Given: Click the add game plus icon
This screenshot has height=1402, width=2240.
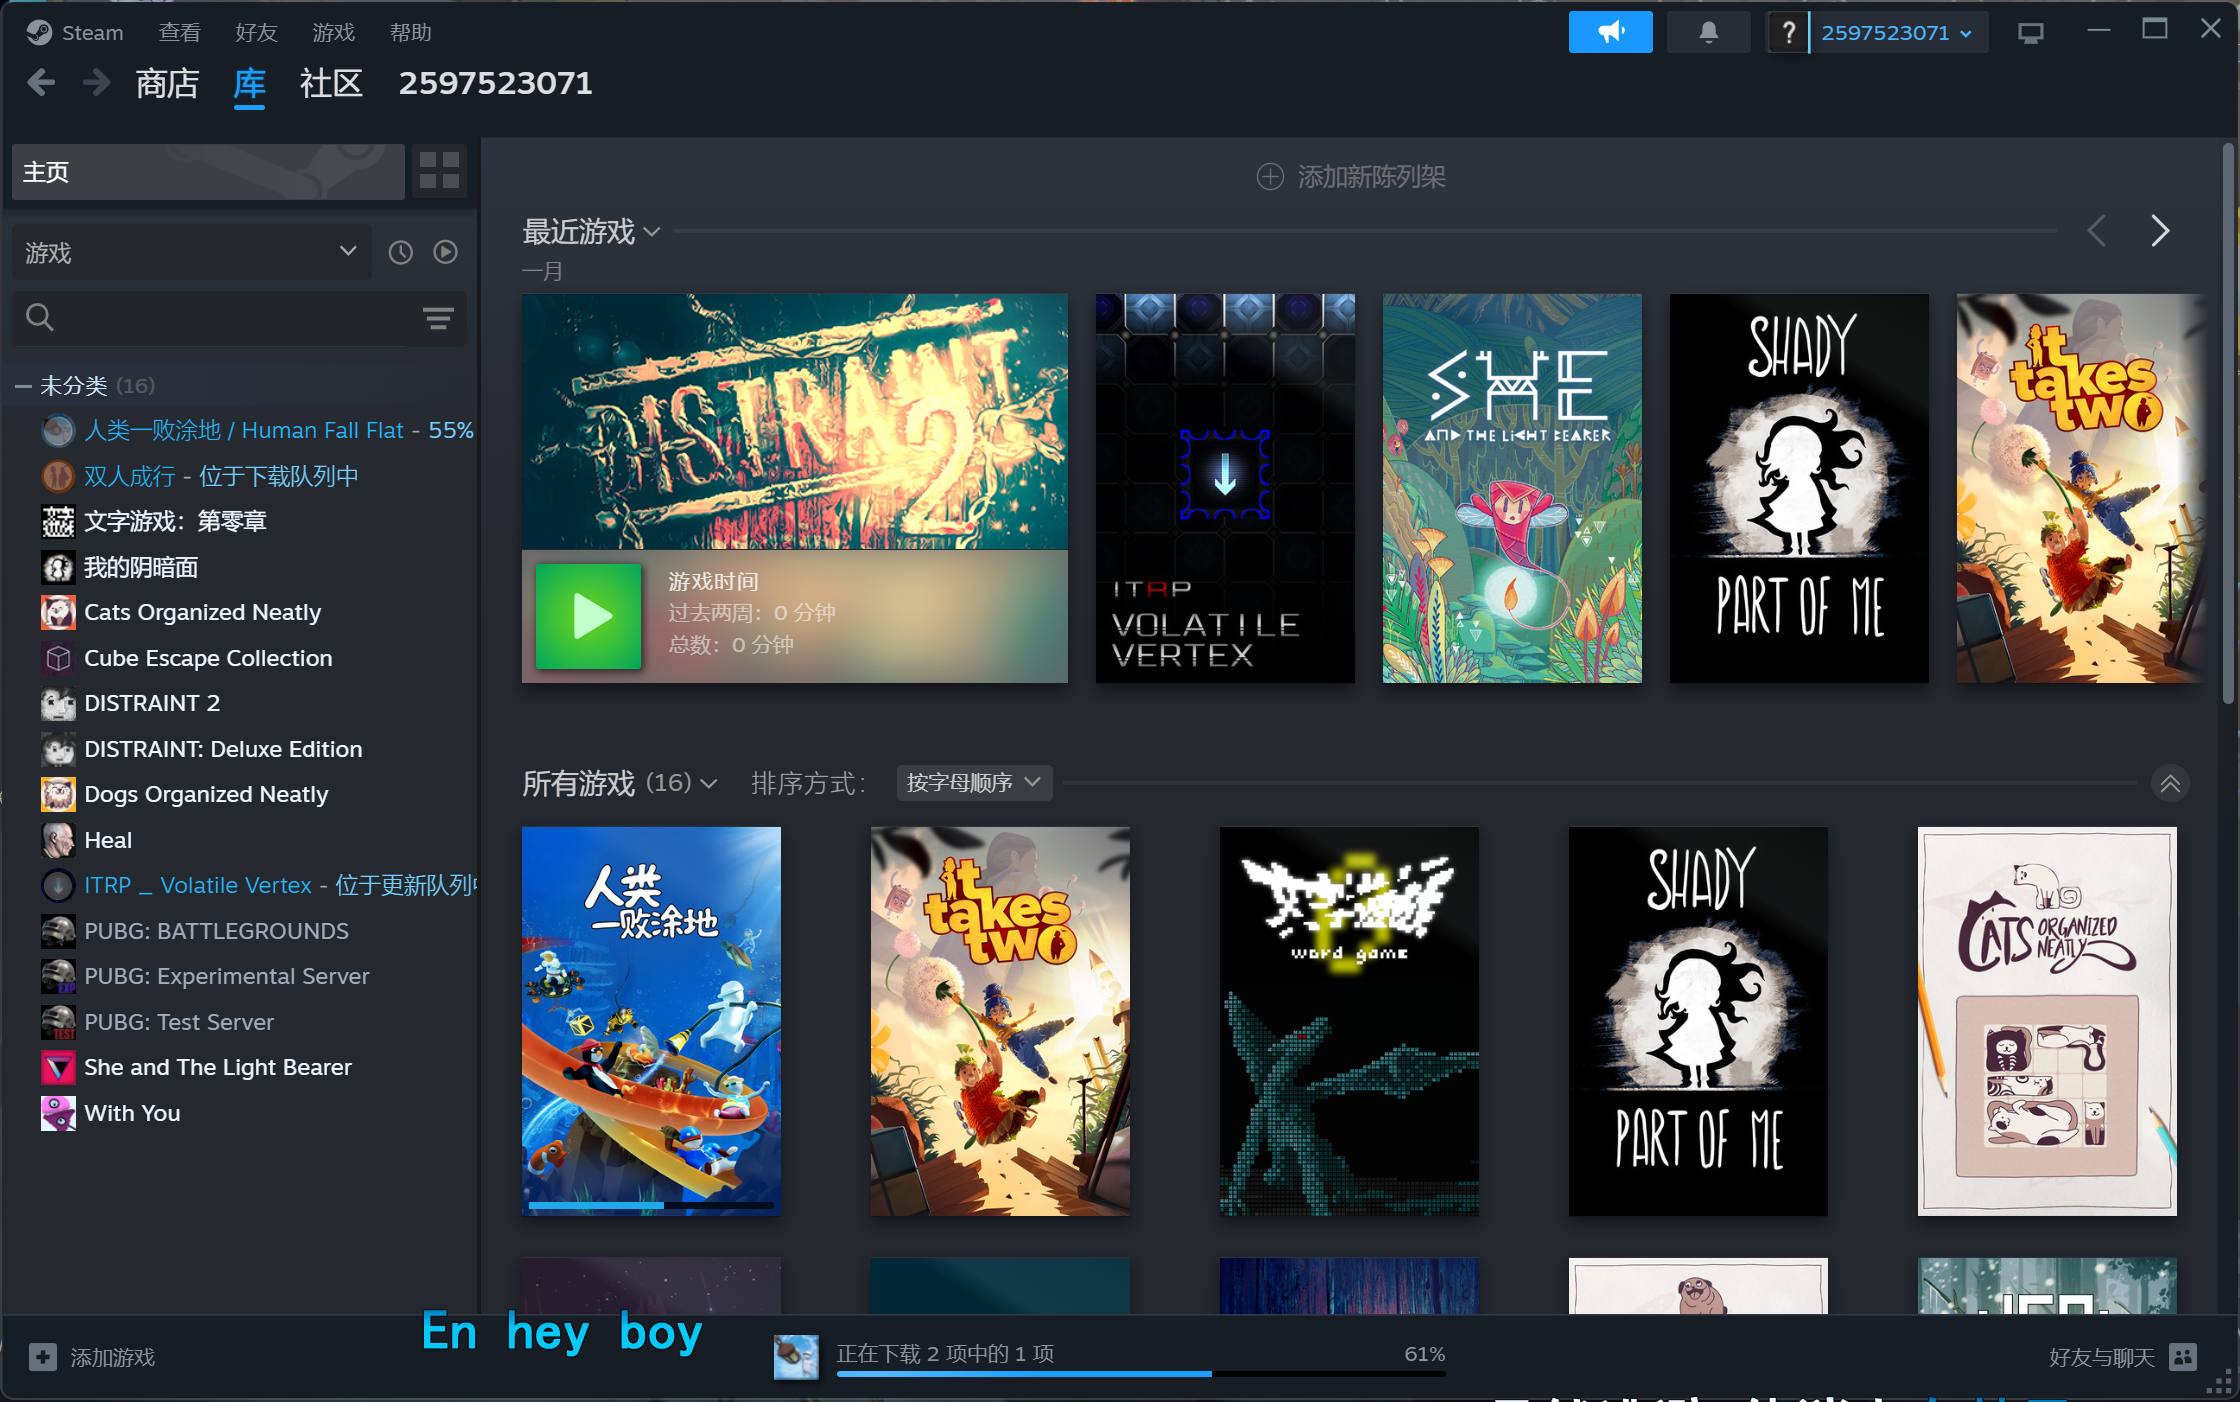Looking at the screenshot, I should [x=43, y=1357].
